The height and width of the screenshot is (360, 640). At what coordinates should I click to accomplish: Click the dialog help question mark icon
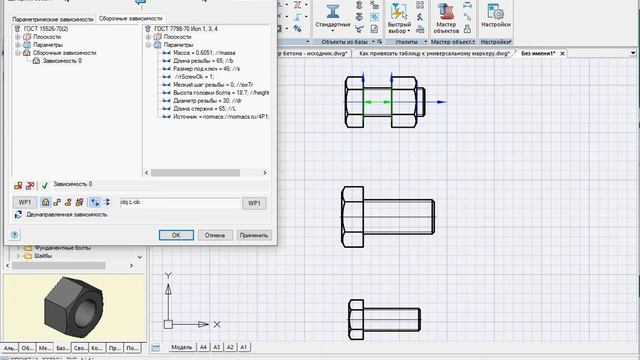tap(15, 235)
